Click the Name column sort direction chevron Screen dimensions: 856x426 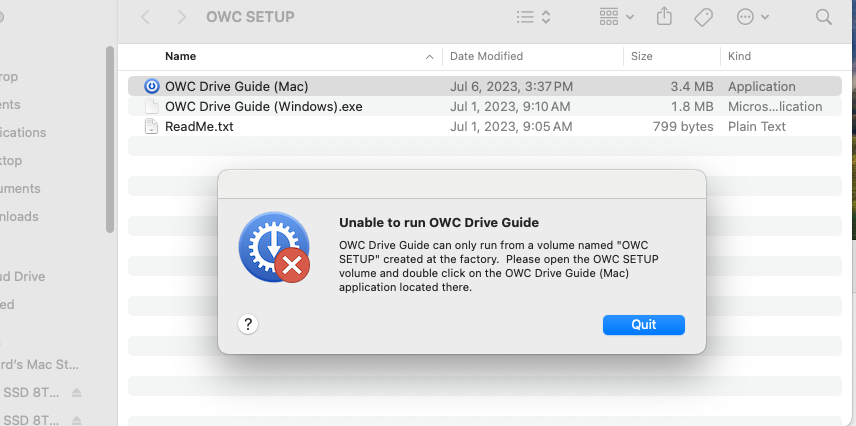[430, 57]
